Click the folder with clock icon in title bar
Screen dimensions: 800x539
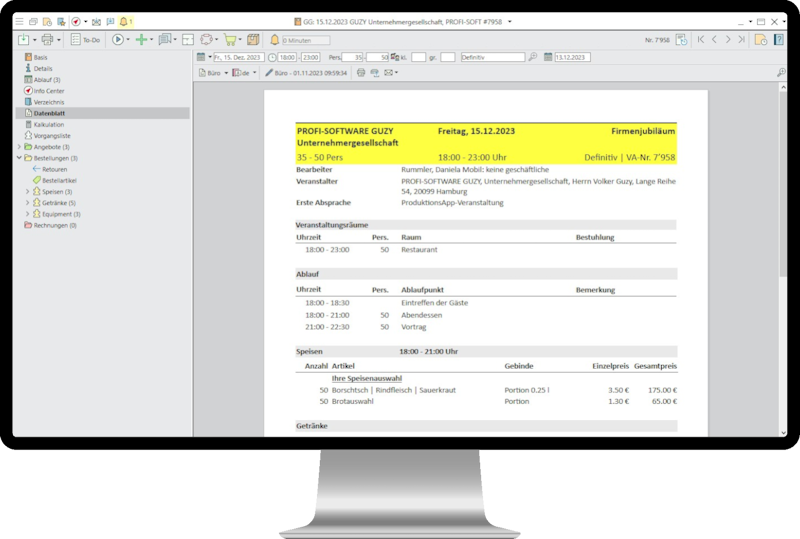(x=47, y=21)
